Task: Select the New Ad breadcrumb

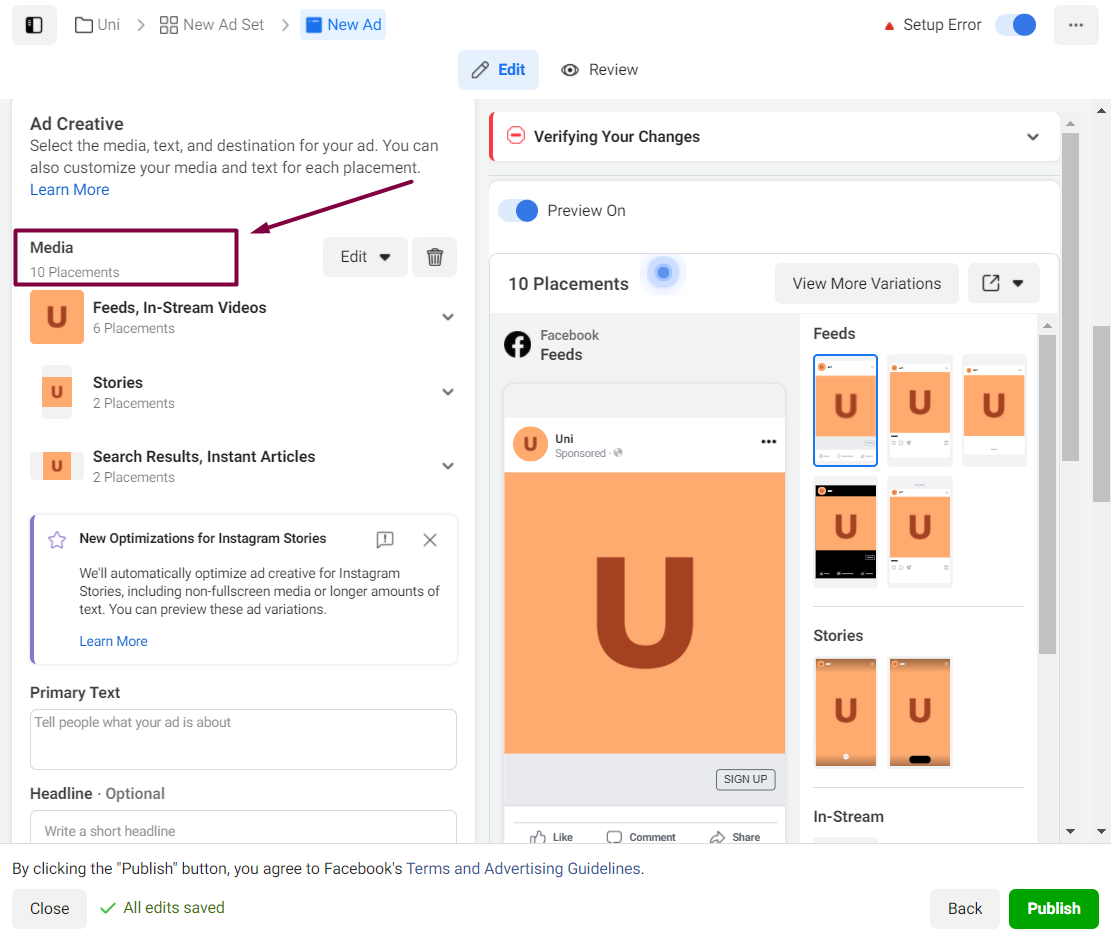Action: (343, 25)
